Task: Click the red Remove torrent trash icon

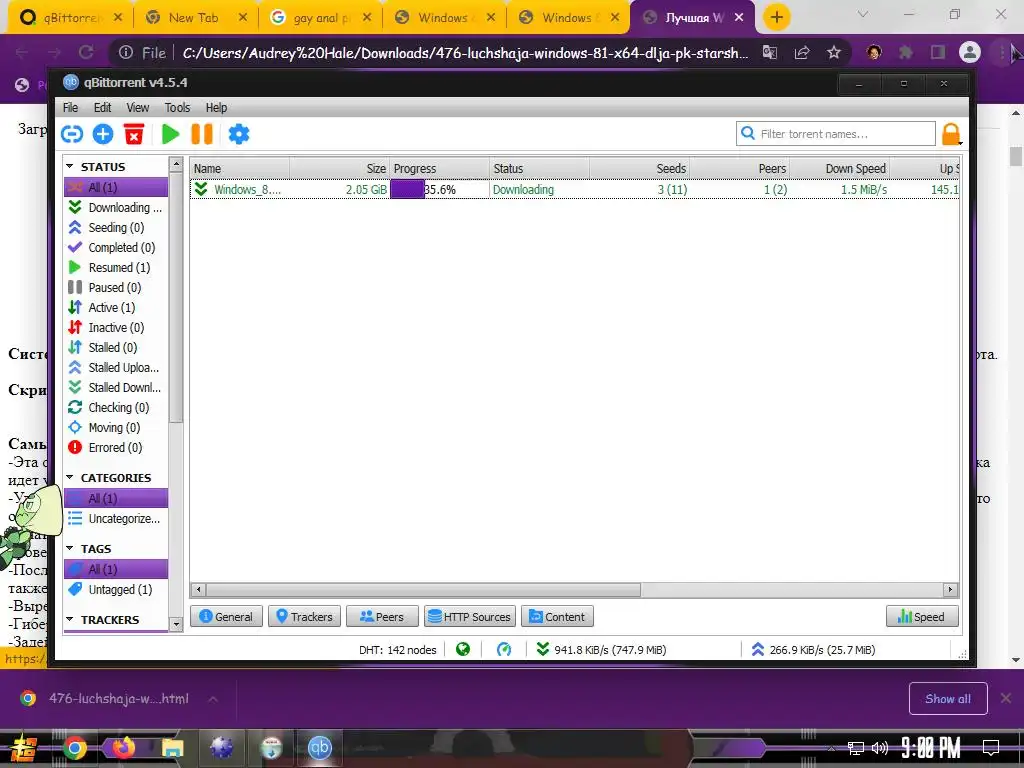Action: pos(134,134)
